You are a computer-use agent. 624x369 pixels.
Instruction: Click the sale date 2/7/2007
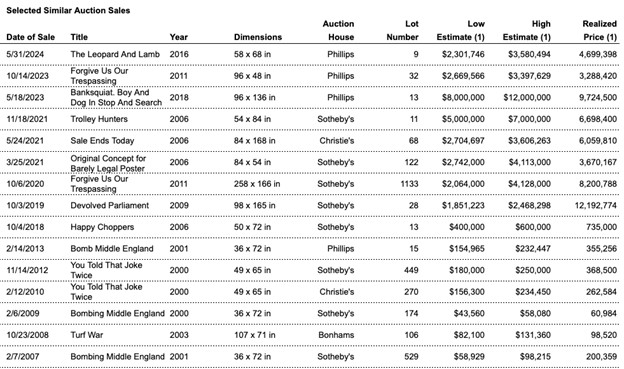coord(23,356)
